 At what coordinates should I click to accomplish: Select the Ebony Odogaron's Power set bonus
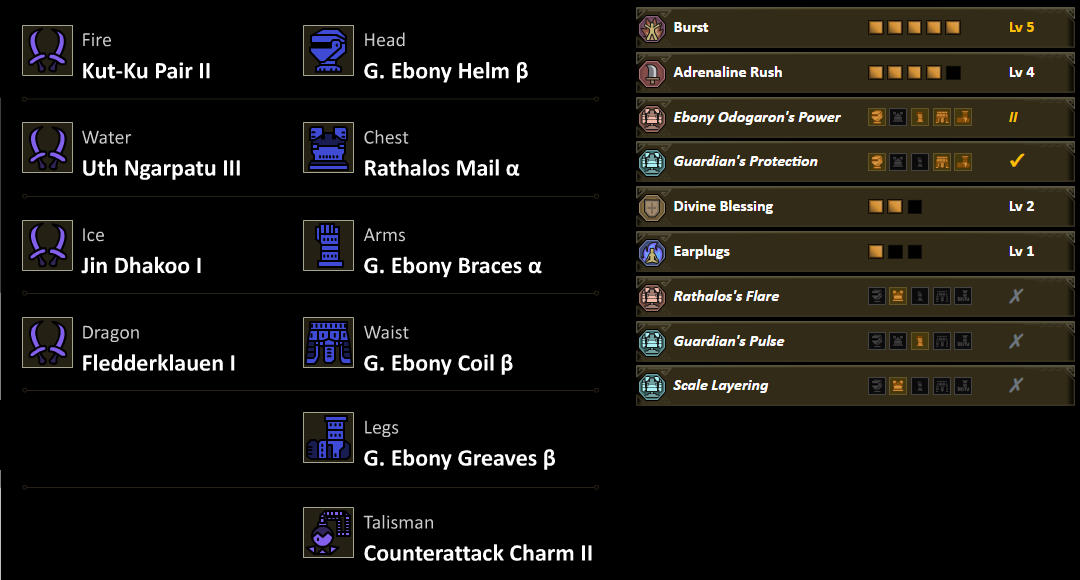click(x=757, y=117)
